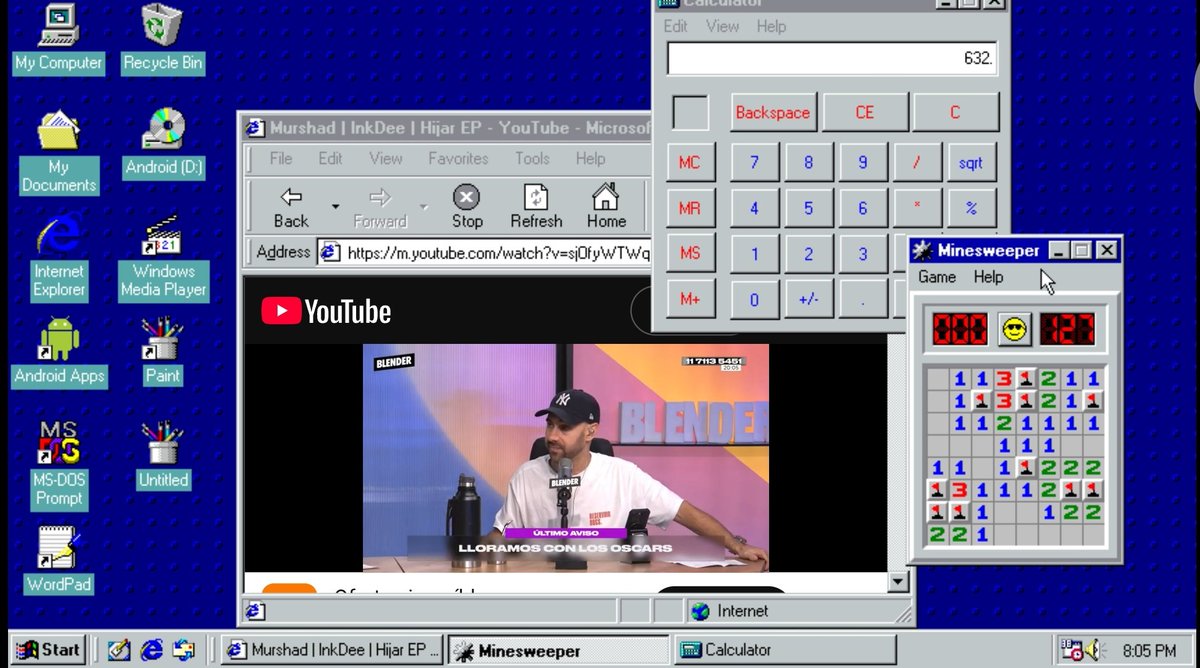Screen dimensions: 1200x668
Task: Select the Android Apps shortcut icon
Action: click(x=59, y=352)
